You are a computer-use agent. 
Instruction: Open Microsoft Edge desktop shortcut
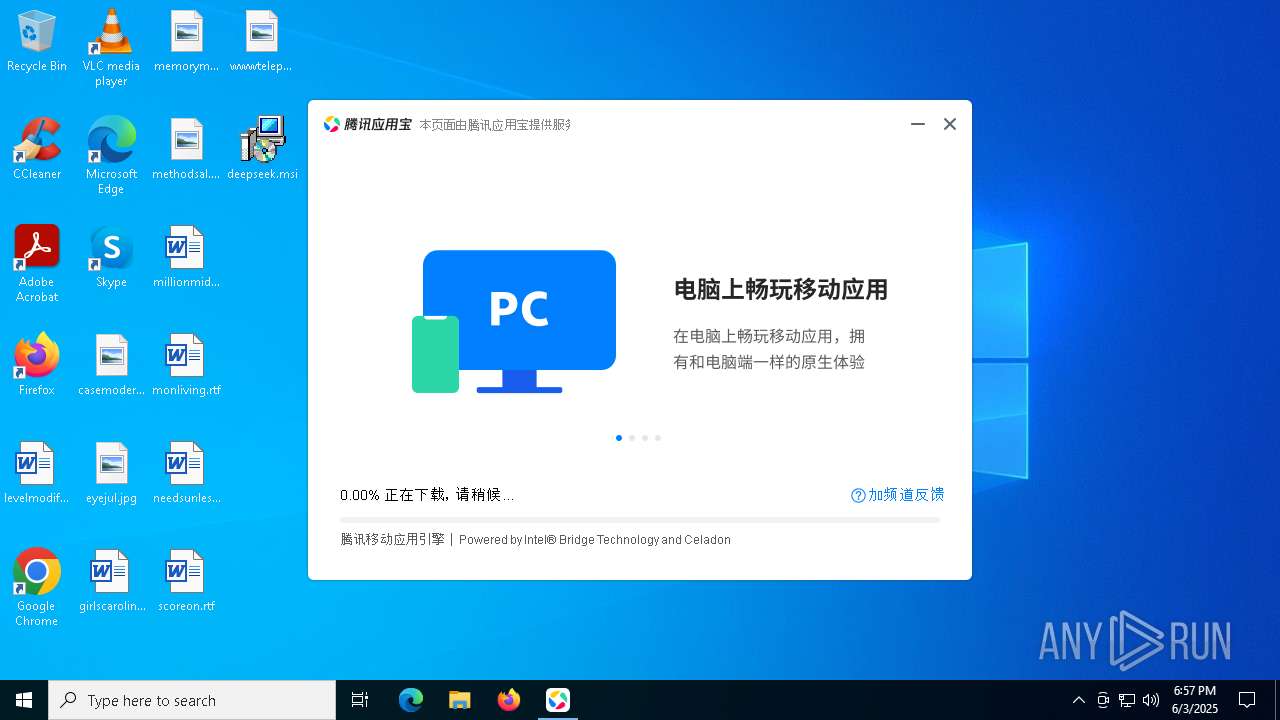pos(111,155)
